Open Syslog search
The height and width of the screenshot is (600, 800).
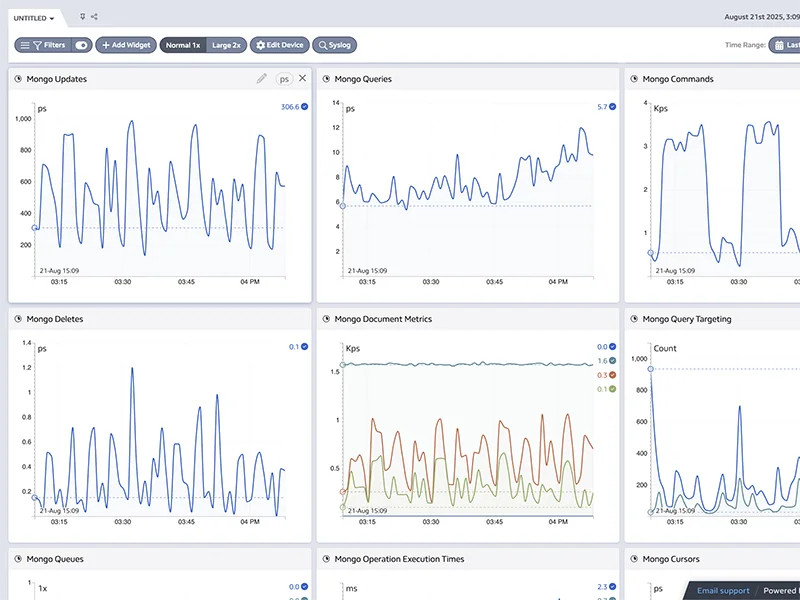pyautogui.click(x=335, y=45)
